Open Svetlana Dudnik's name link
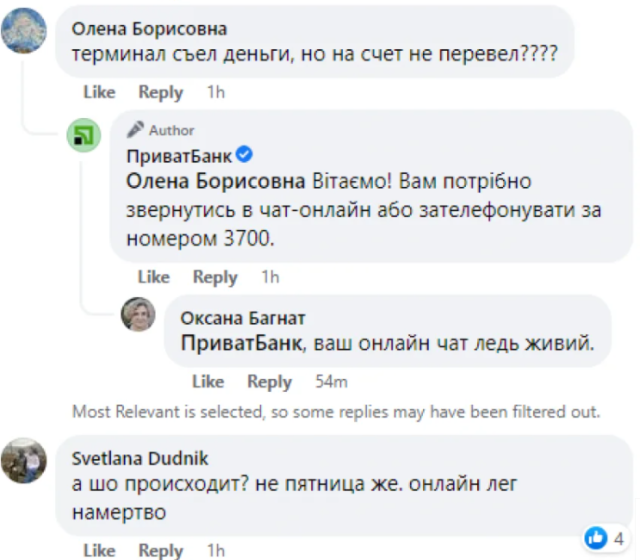The image size is (640, 560). (125, 459)
